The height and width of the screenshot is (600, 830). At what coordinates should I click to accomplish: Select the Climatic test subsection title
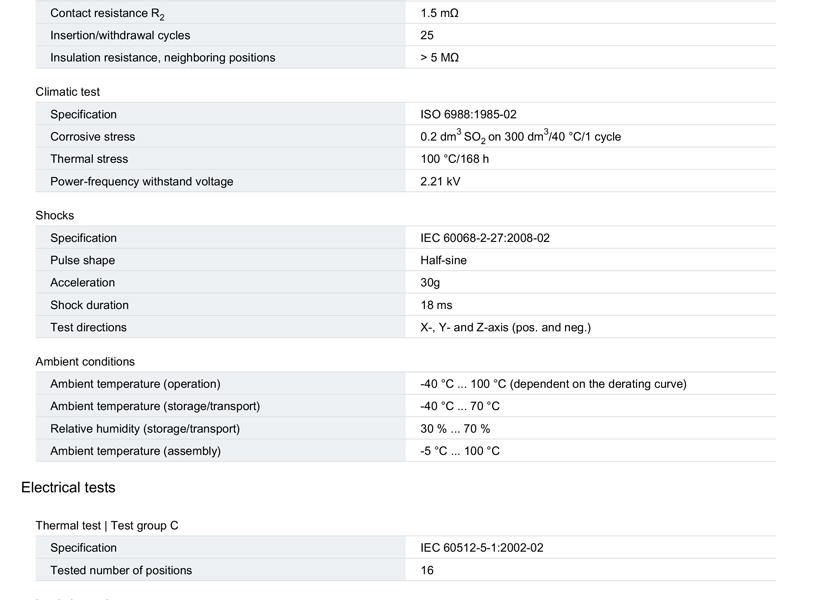68,92
